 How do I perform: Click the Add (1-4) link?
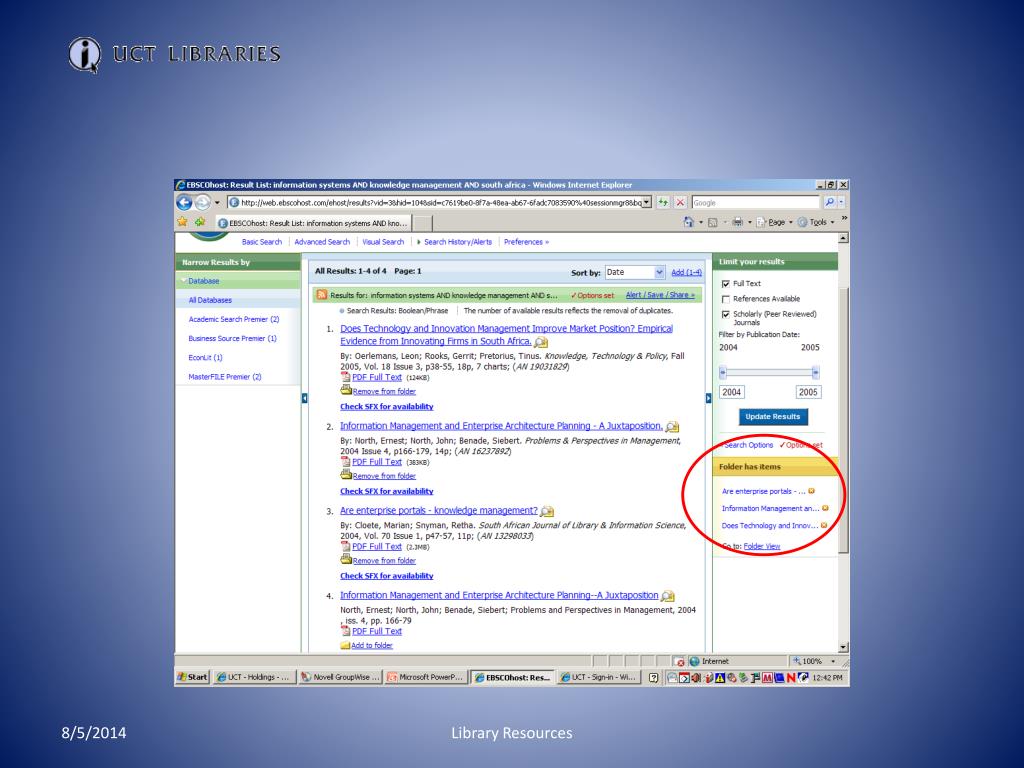pyautogui.click(x=686, y=272)
